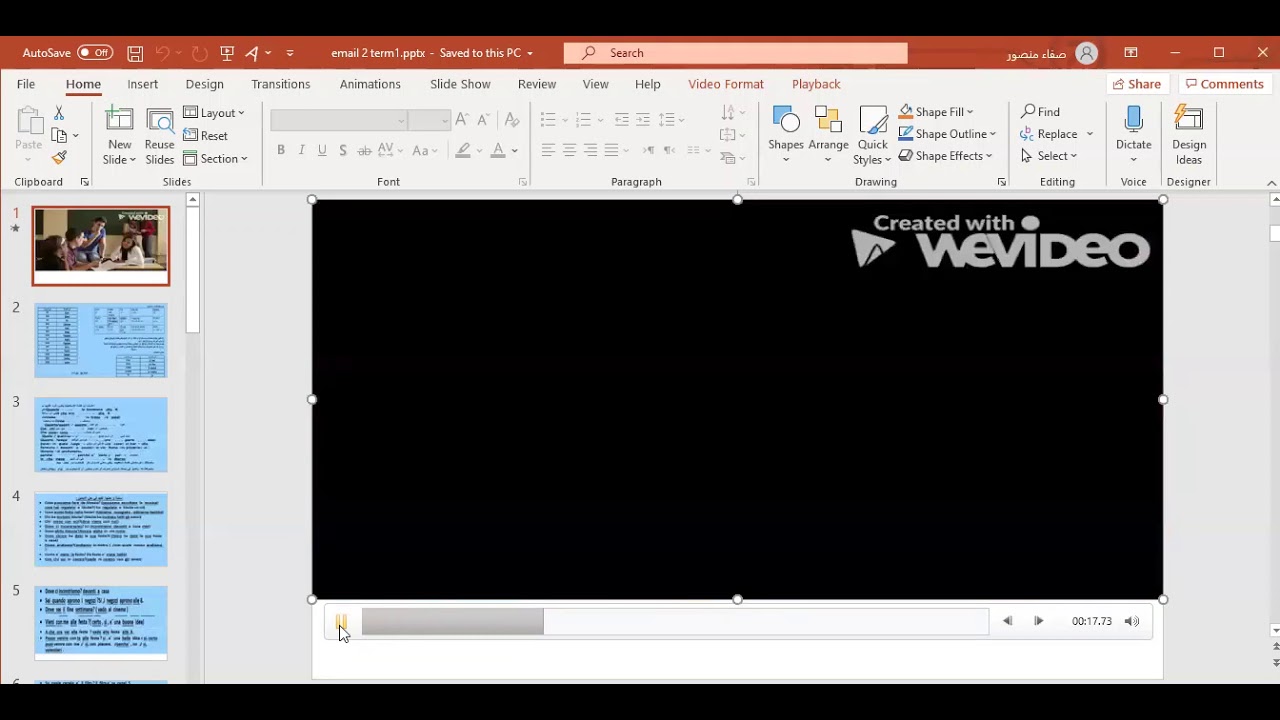Viewport: 1280px width, 720px height.
Task: Clear all formatting
Action: tap(512, 120)
